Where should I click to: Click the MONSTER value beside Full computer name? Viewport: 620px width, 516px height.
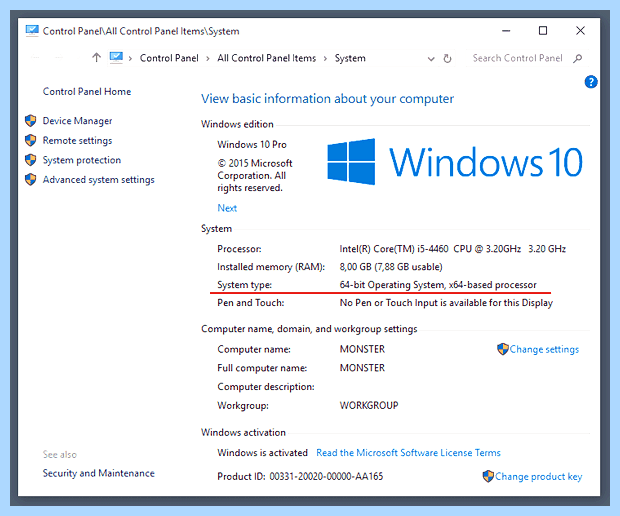(362, 368)
